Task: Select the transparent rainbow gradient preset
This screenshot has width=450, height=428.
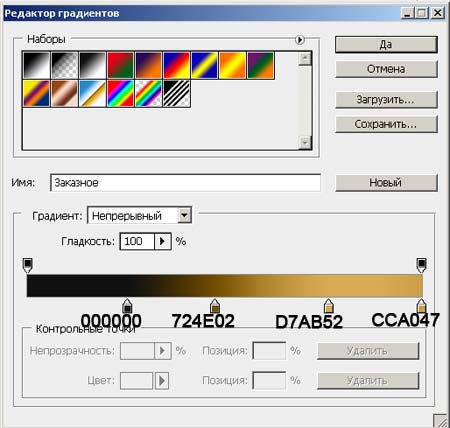Action: pos(149,93)
